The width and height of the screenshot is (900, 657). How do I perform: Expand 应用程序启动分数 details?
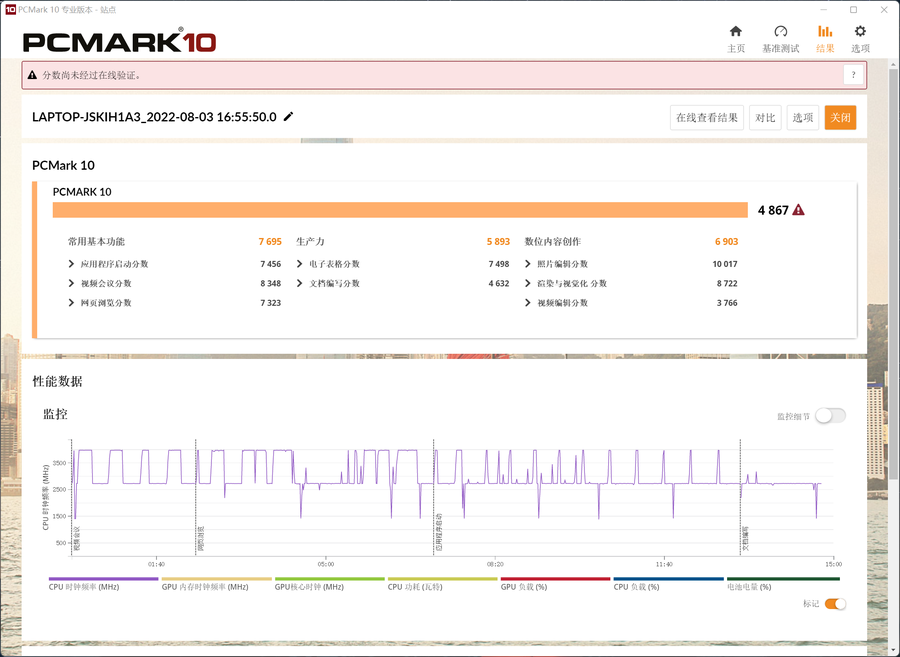click(71, 264)
